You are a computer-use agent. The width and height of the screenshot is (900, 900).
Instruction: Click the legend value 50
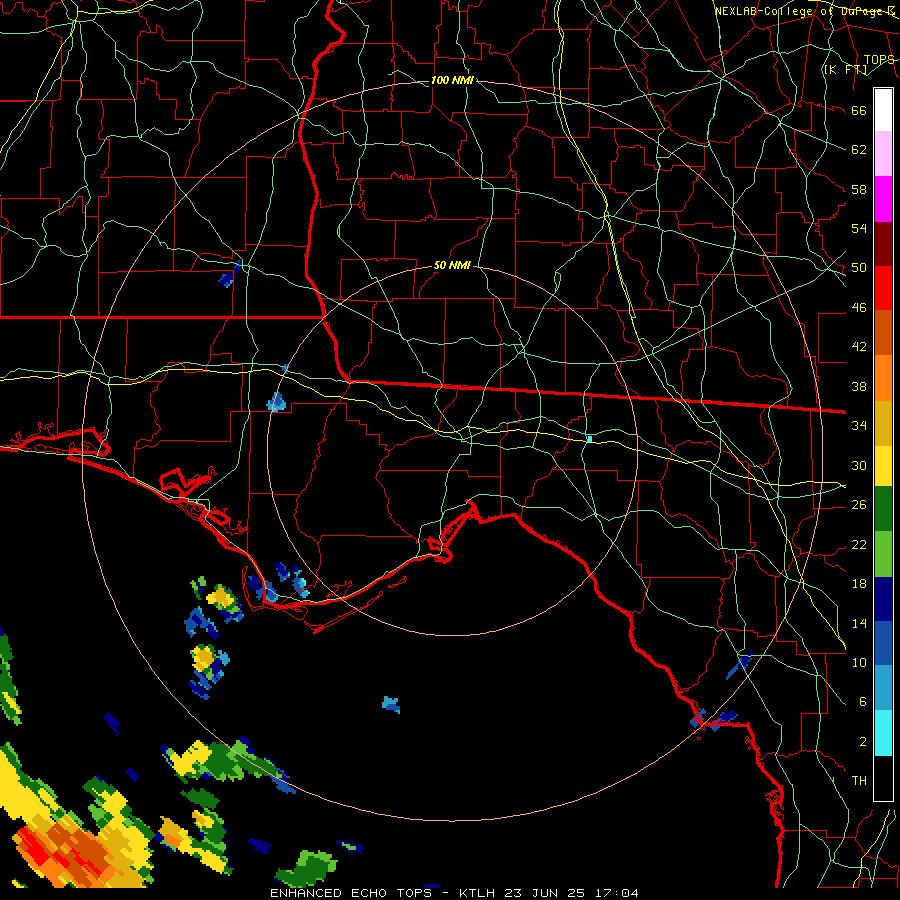(x=859, y=268)
